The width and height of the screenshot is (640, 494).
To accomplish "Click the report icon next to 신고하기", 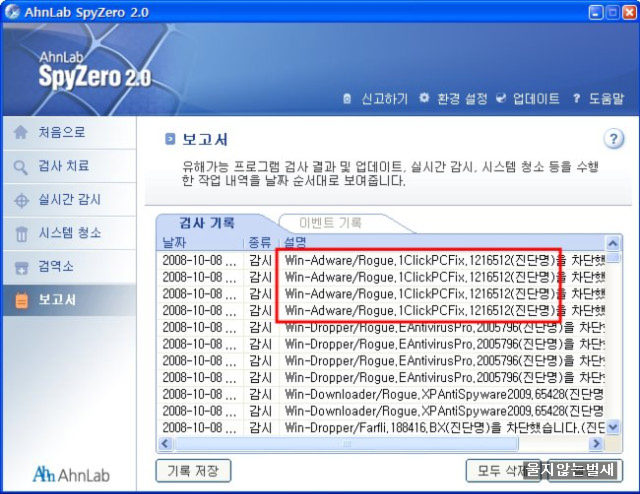I will 347,98.
